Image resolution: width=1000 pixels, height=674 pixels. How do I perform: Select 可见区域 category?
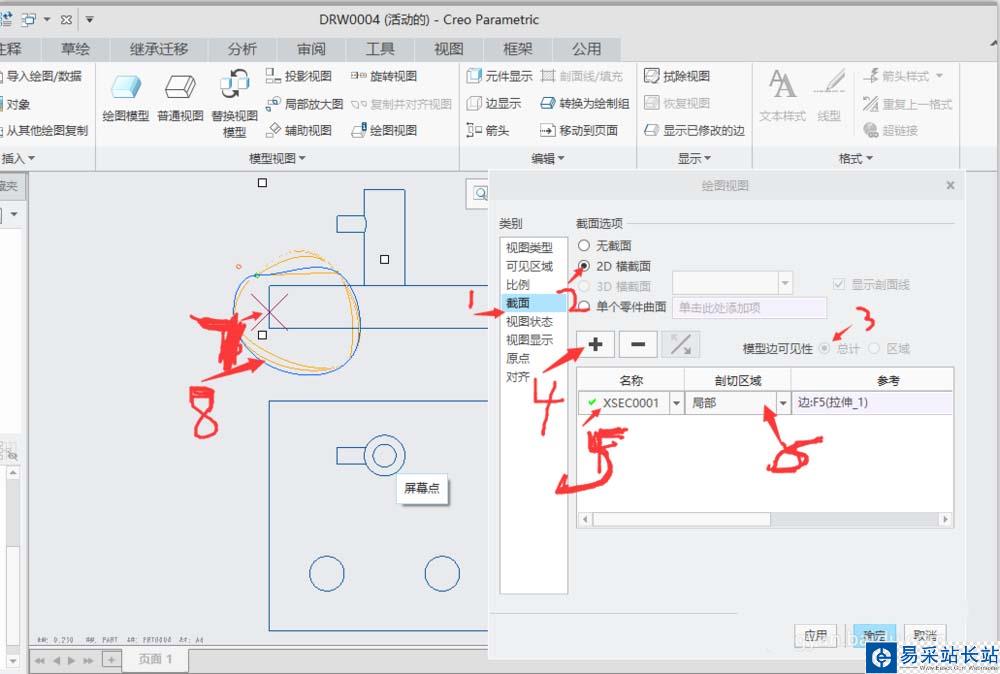click(533, 266)
